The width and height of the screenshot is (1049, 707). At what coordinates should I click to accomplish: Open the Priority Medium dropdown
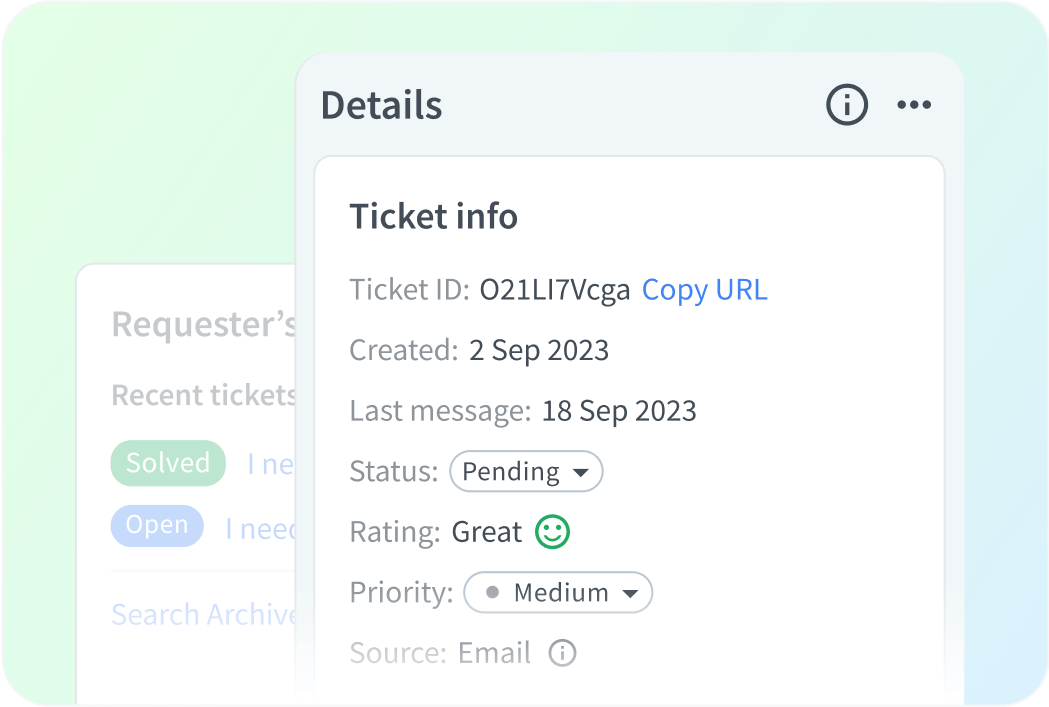pyautogui.click(x=557, y=592)
